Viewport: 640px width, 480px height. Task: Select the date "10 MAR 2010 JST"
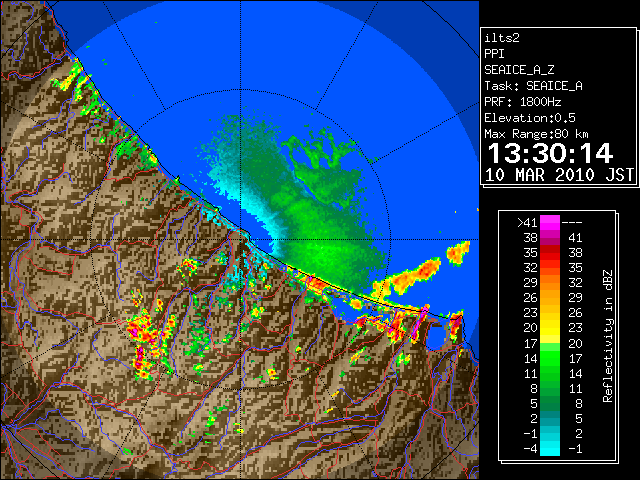coord(559,175)
